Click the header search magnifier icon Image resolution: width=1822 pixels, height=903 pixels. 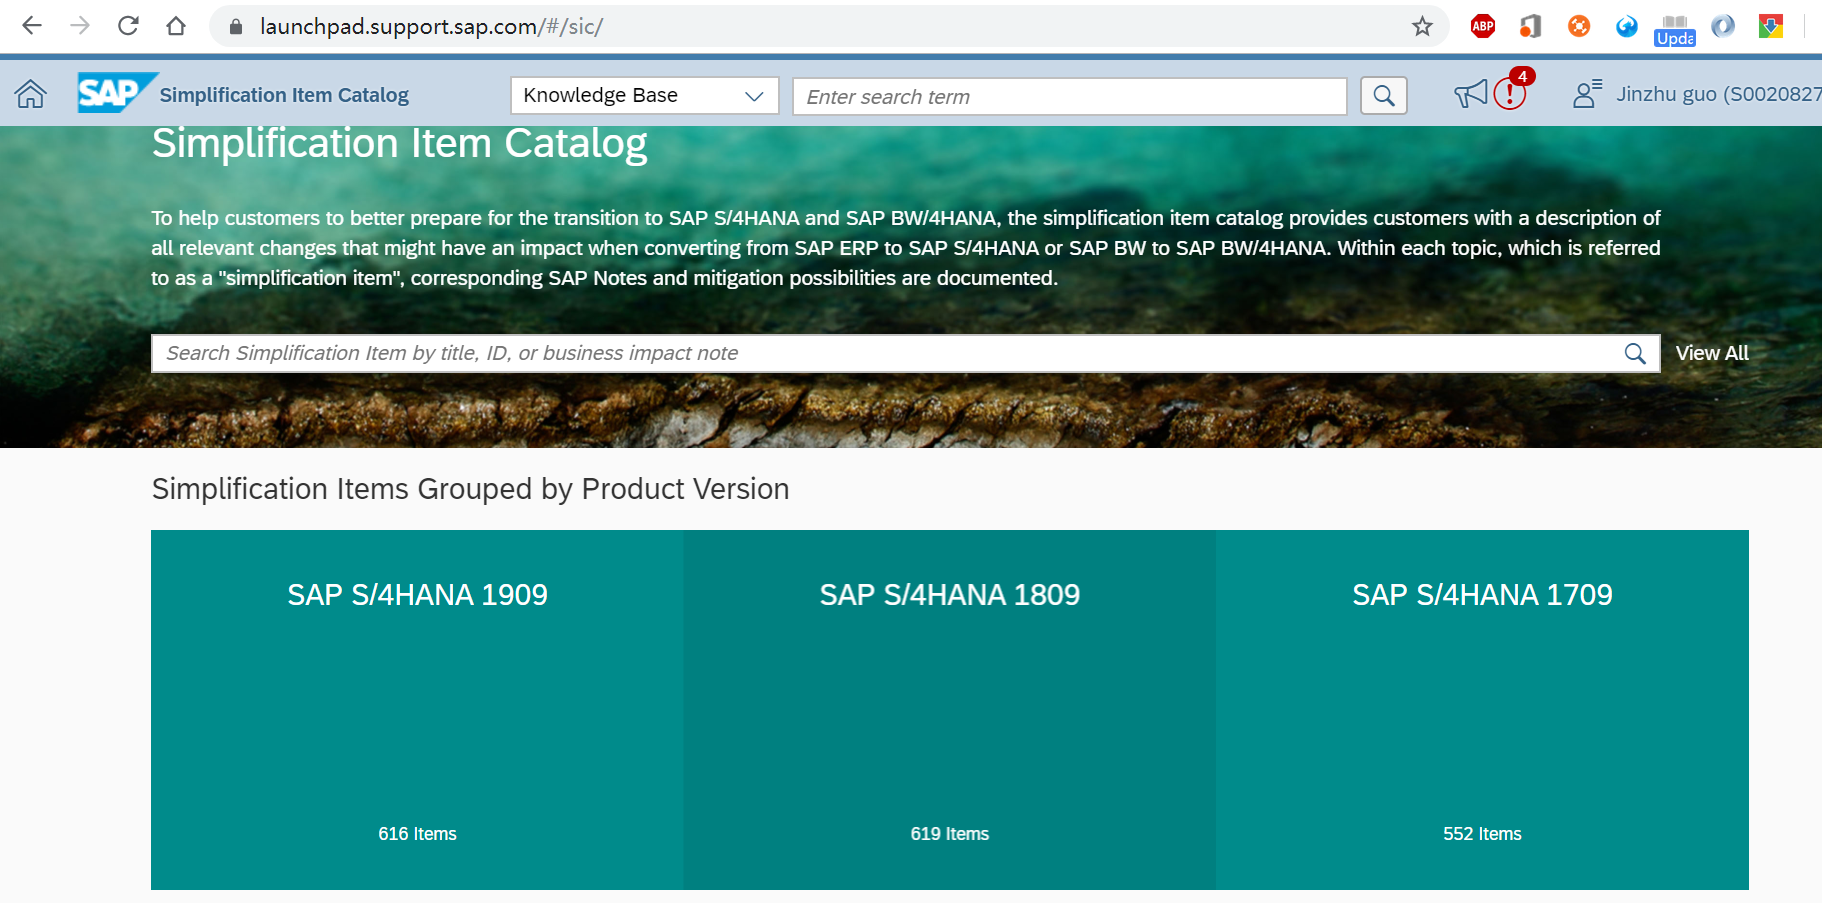1383,95
